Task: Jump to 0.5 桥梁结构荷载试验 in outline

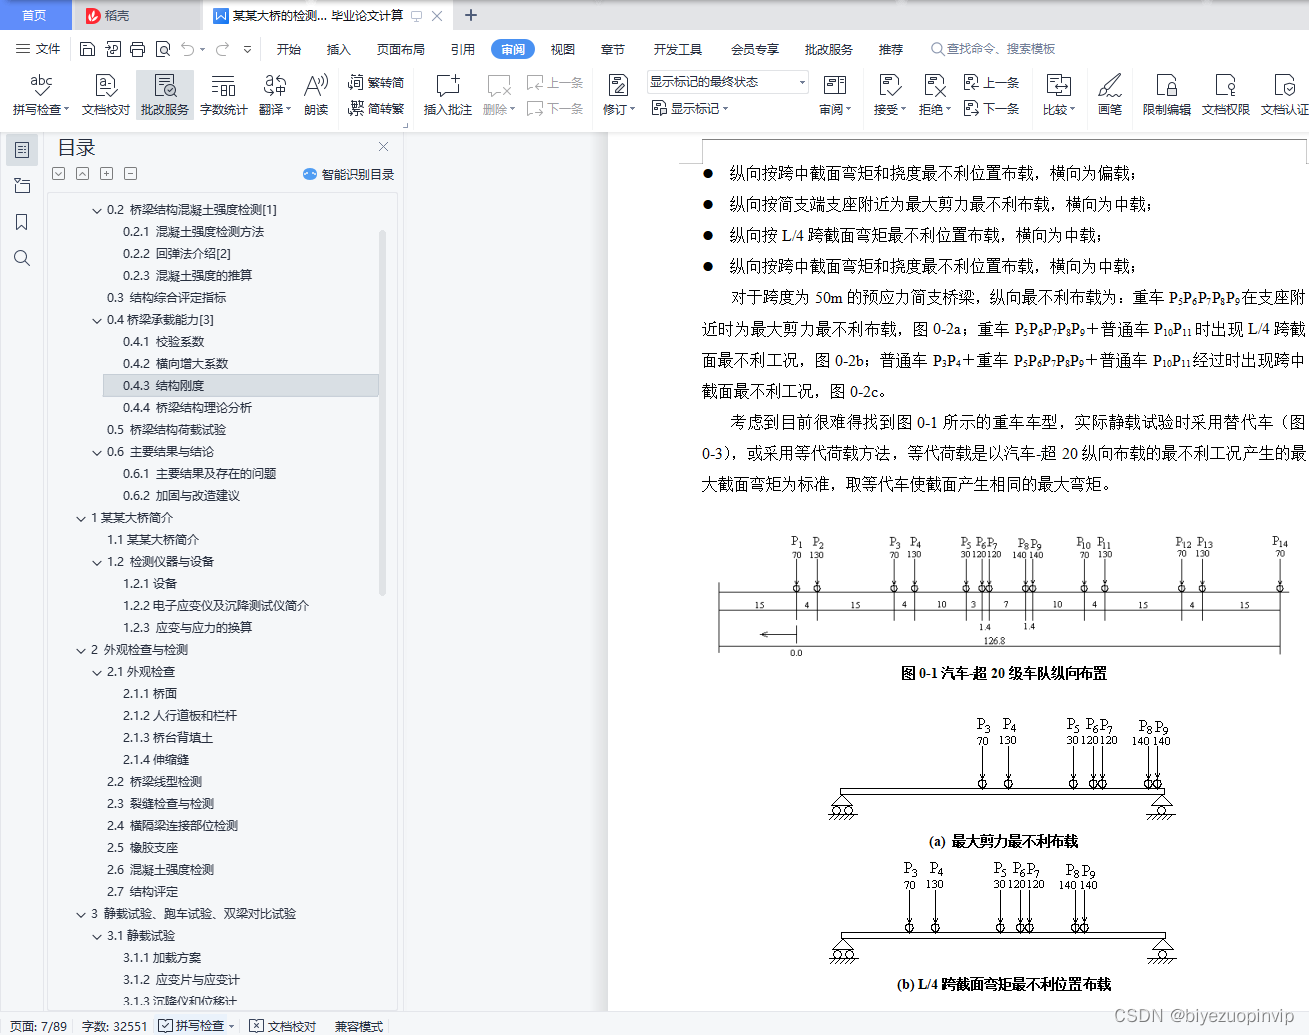Action: (x=166, y=430)
